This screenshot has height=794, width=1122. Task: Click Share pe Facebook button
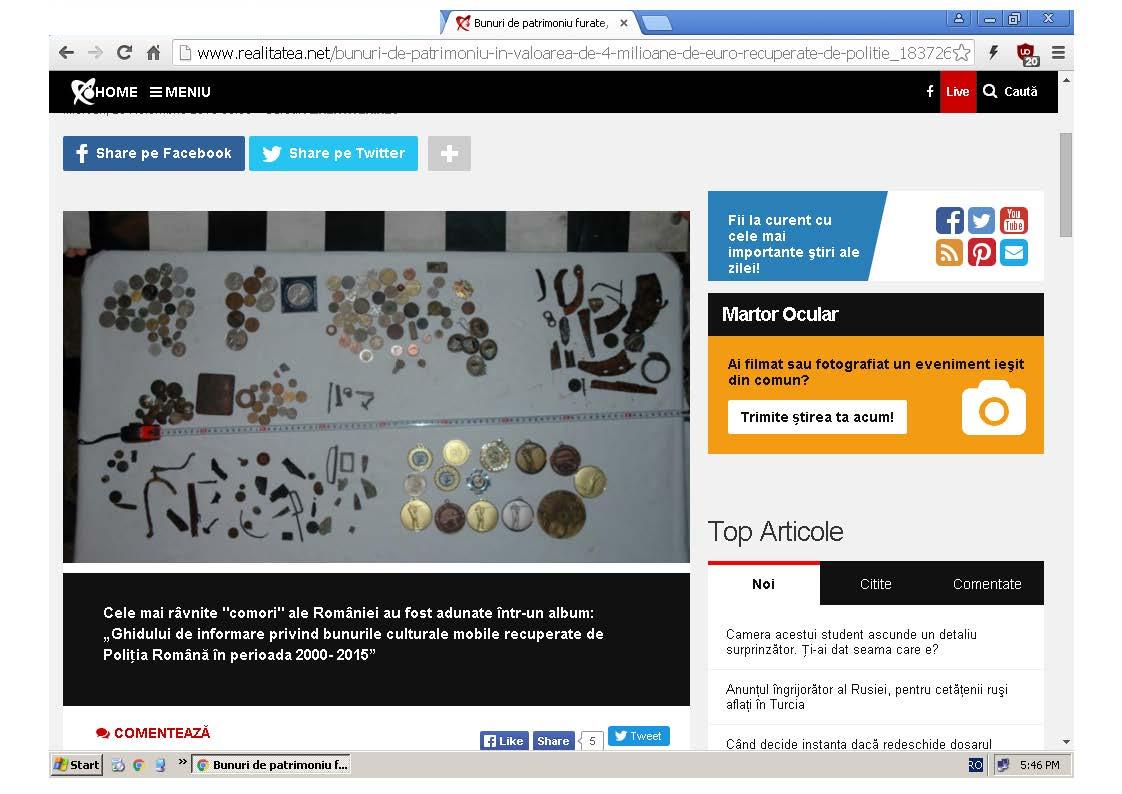coord(154,153)
